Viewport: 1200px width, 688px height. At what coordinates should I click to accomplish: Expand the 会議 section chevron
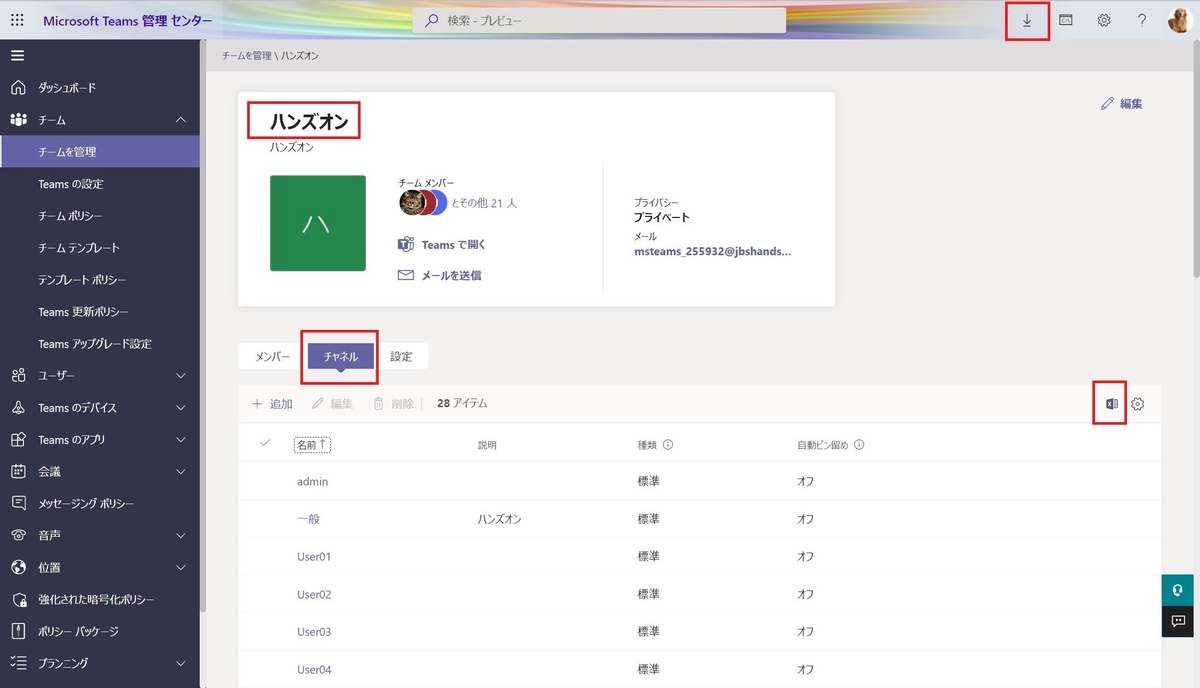pyautogui.click(x=181, y=471)
